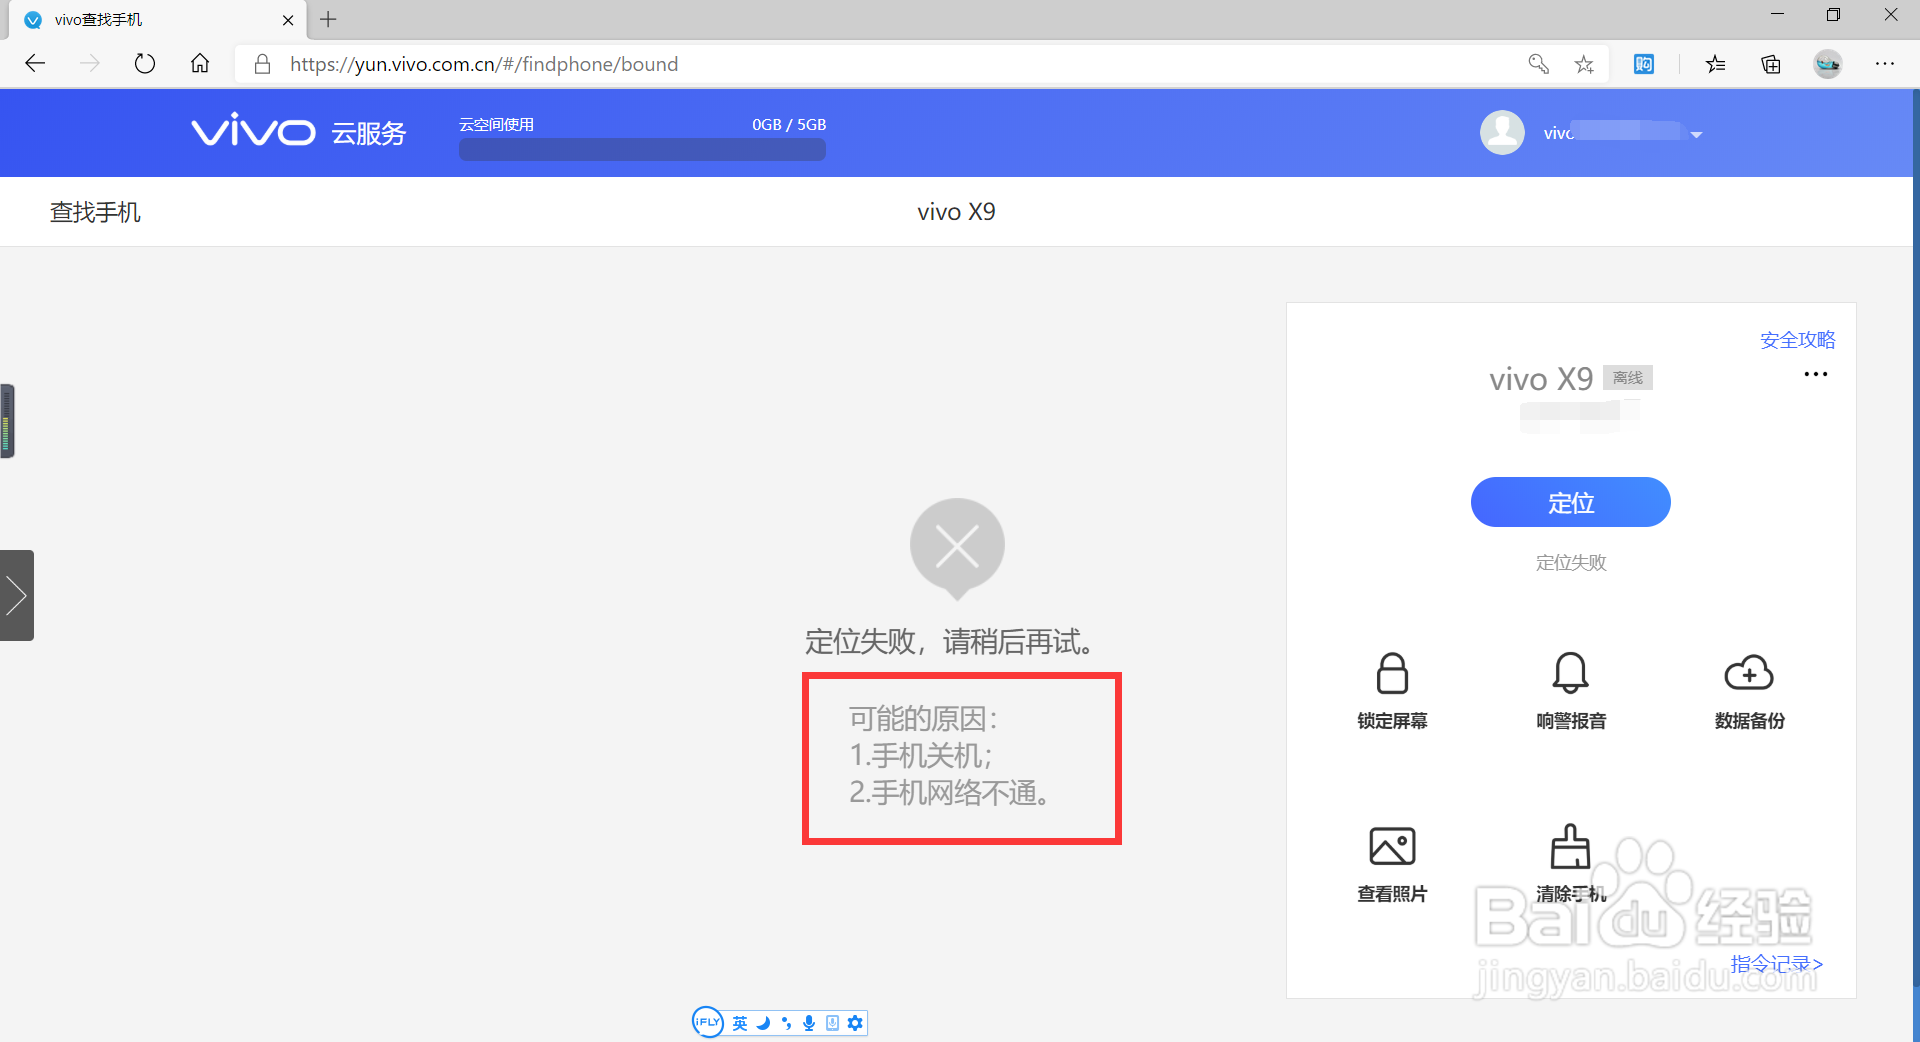1920x1042 pixels.
Task: Refresh the page using reload icon
Action: [x=145, y=64]
